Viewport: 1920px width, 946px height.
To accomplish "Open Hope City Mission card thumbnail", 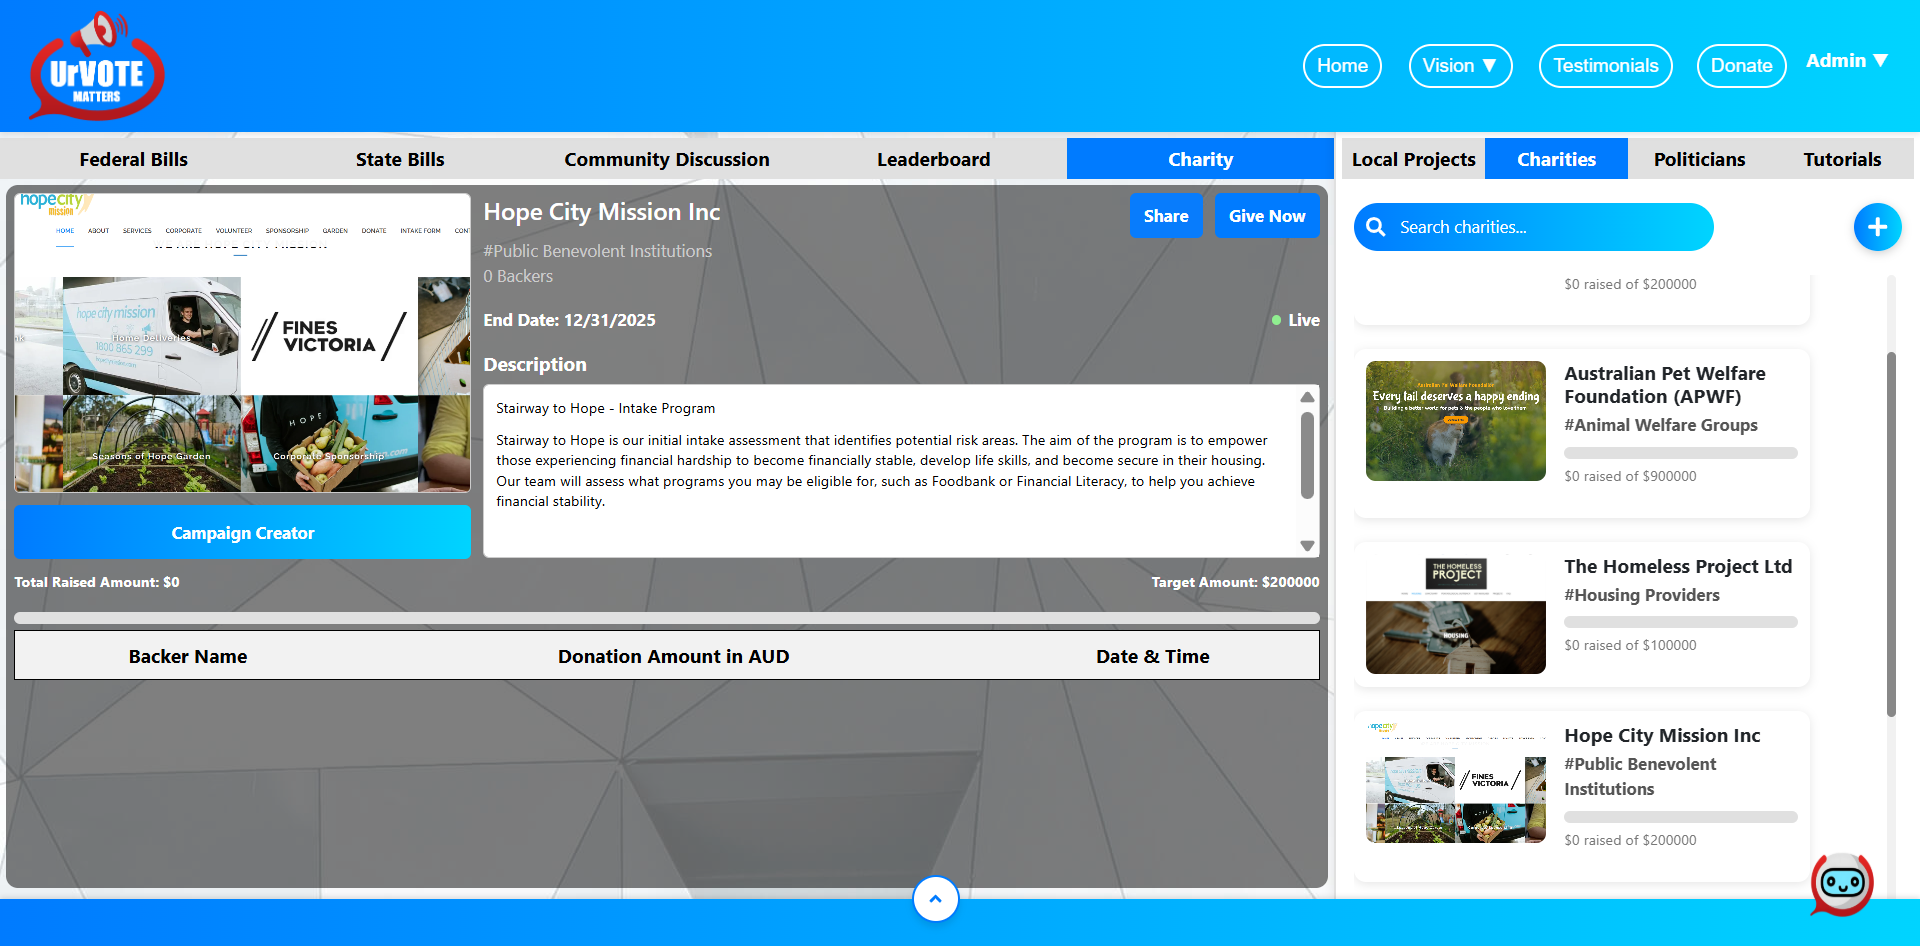I will click(x=1455, y=783).
